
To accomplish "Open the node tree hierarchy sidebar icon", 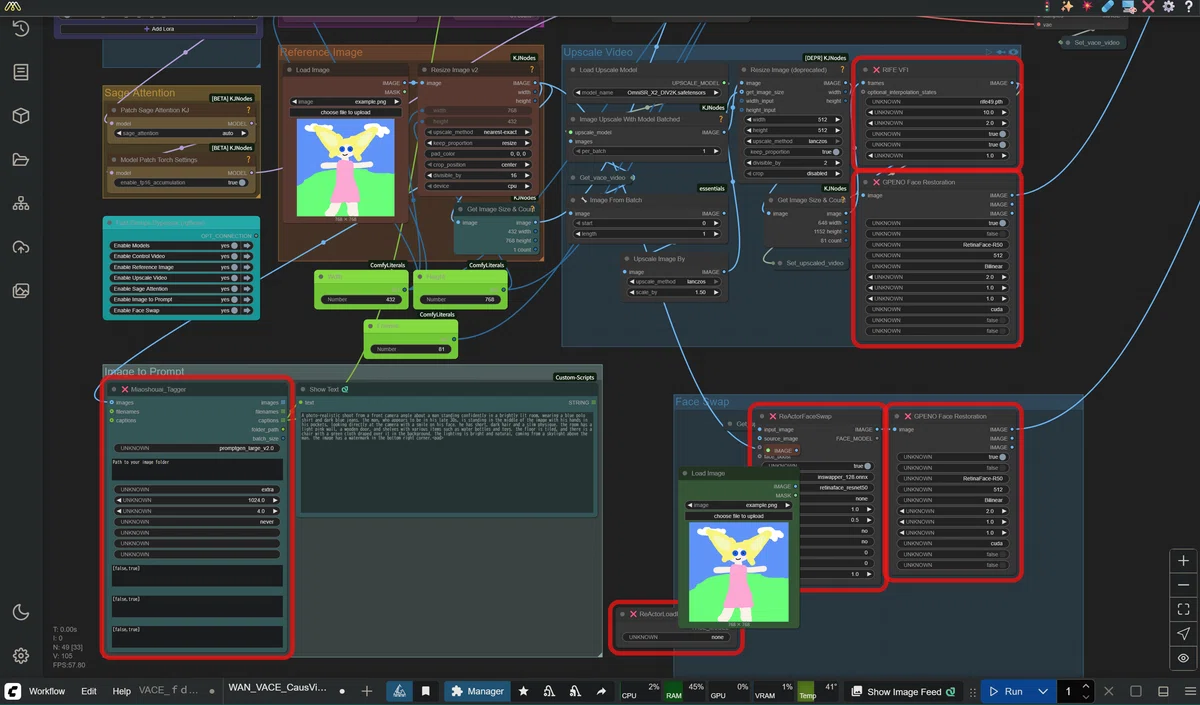I will coord(20,203).
